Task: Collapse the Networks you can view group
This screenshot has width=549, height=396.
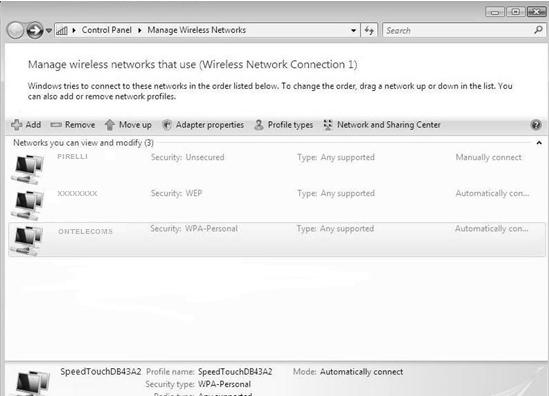Action: [x=539, y=143]
